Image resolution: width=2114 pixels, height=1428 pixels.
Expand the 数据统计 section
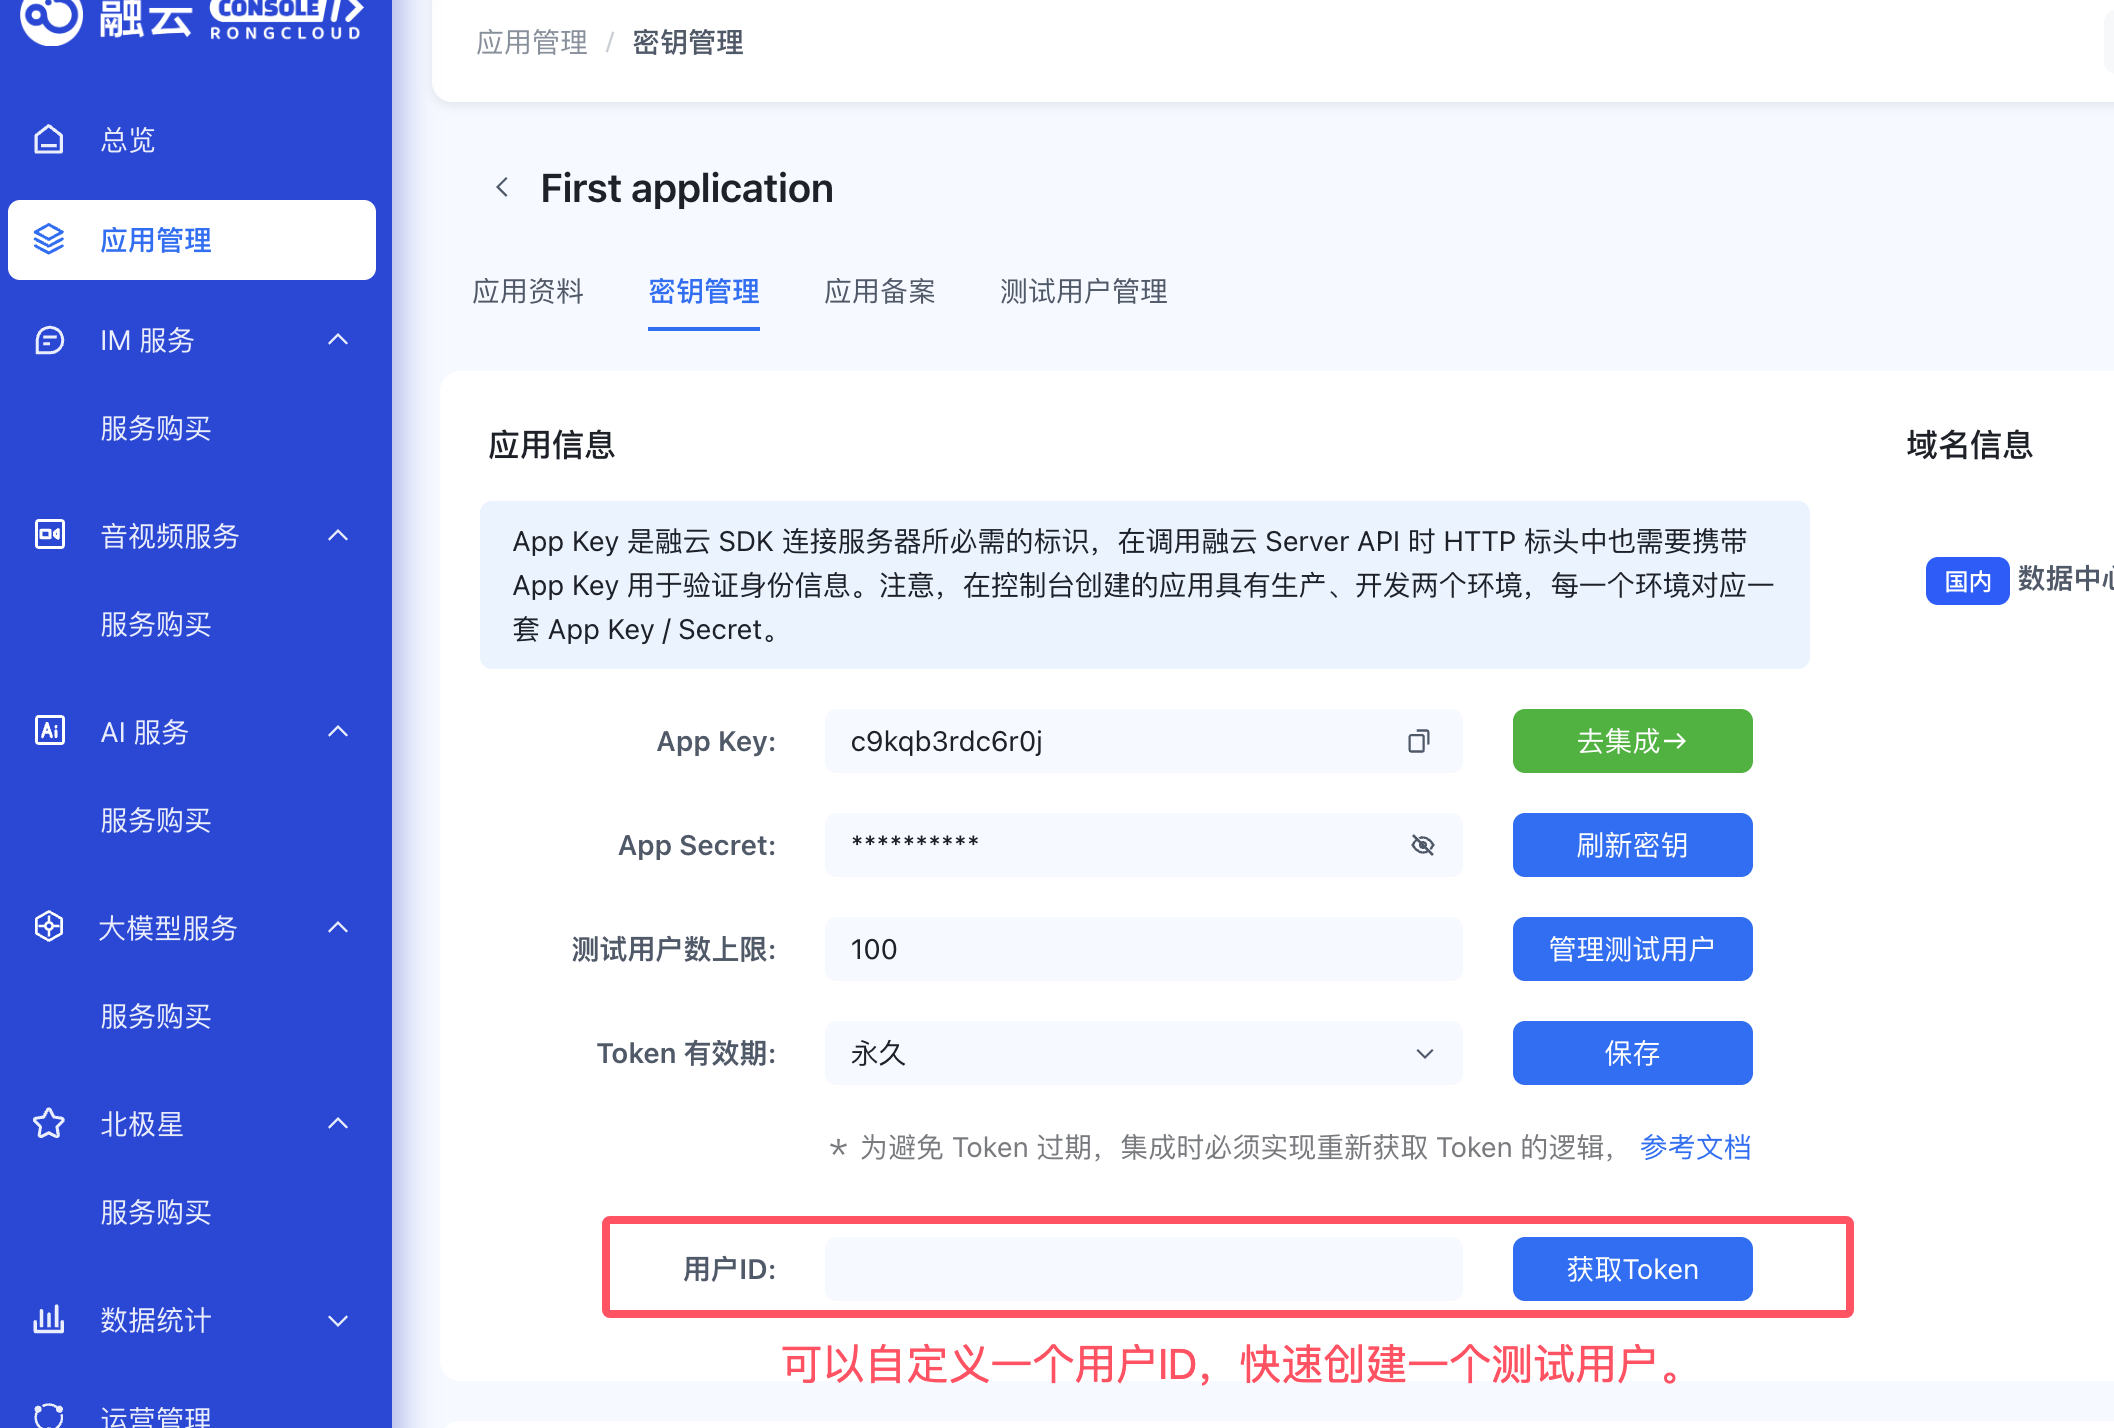(x=338, y=1320)
